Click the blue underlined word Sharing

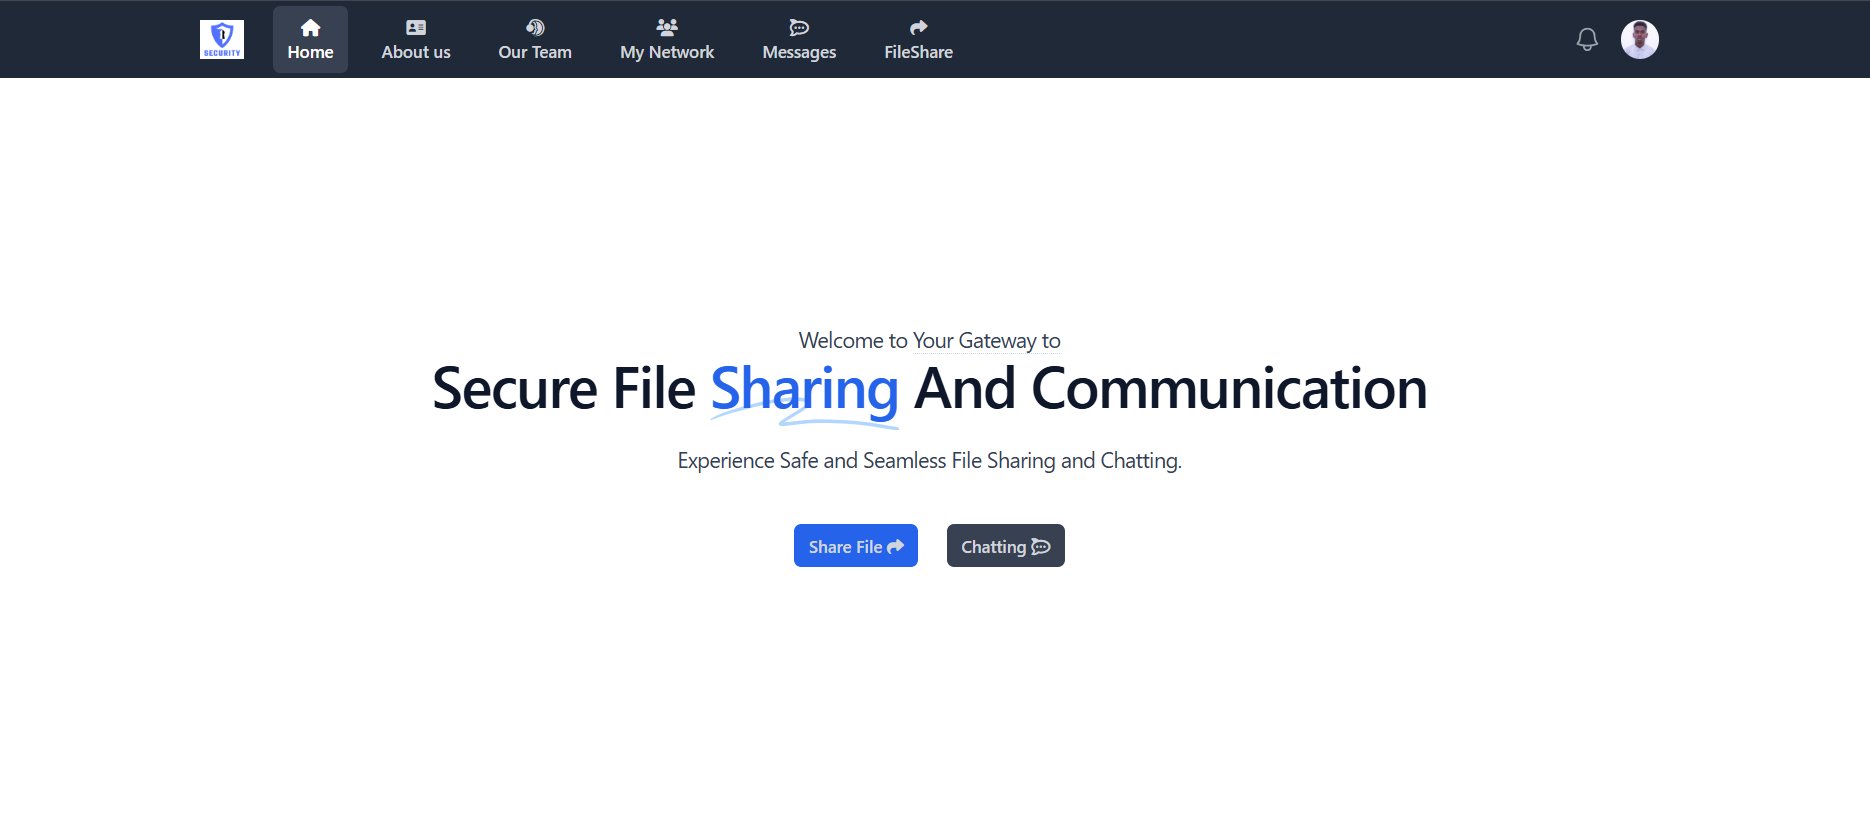pyautogui.click(x=804, y=389)
